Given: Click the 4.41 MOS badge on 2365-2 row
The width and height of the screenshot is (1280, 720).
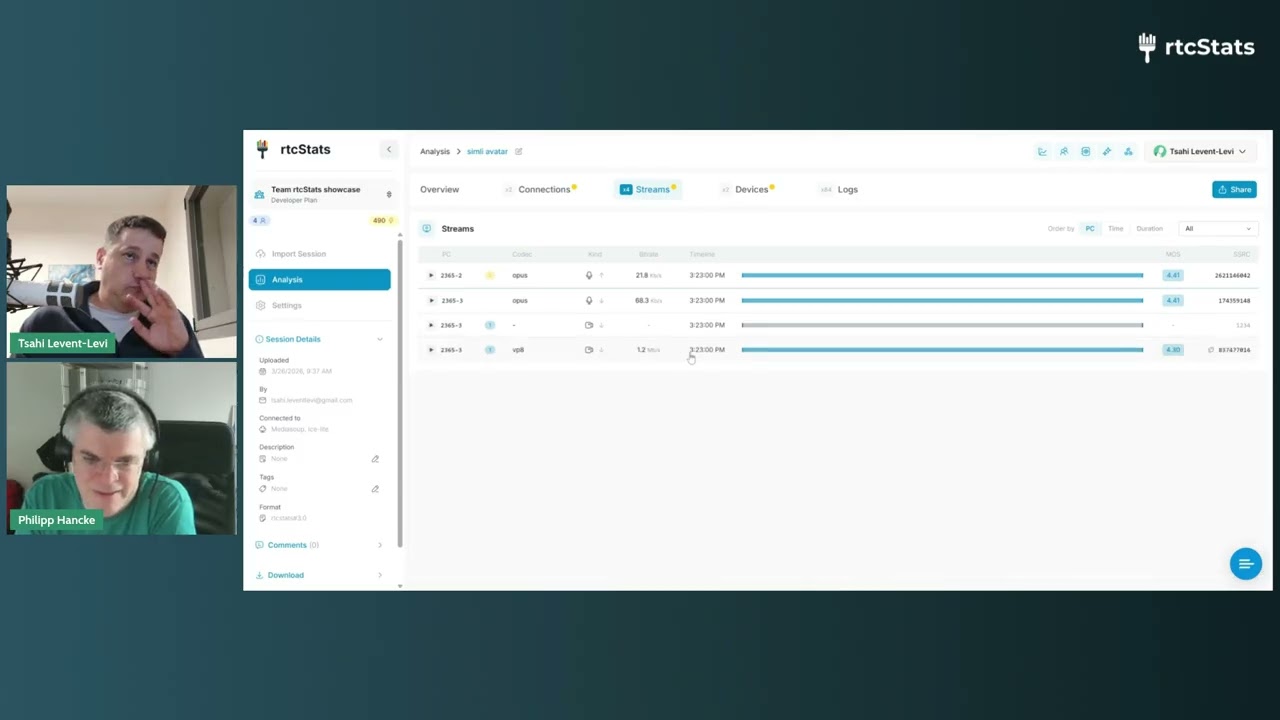Looking at the screenshot, I should point(1173,275).
